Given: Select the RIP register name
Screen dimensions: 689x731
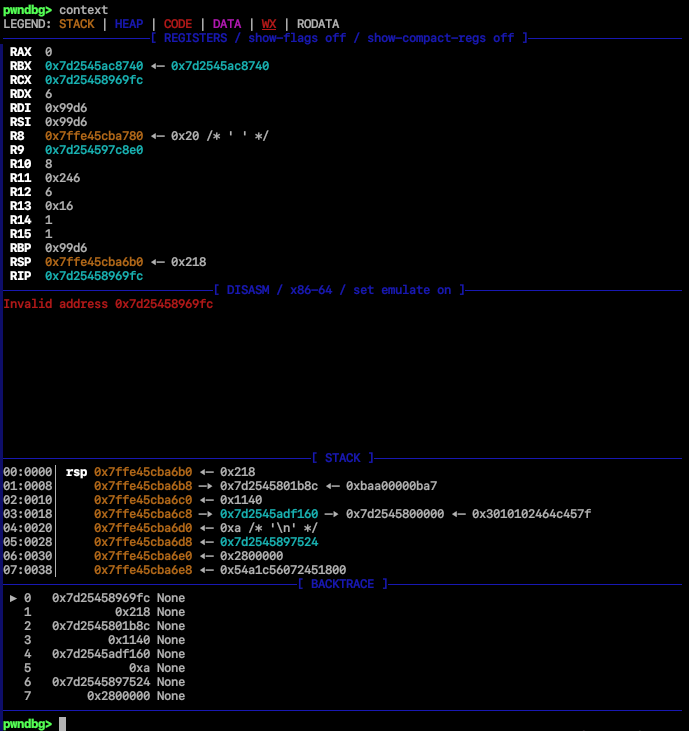Looking at the screenshot, I should (x=20, y=276).
